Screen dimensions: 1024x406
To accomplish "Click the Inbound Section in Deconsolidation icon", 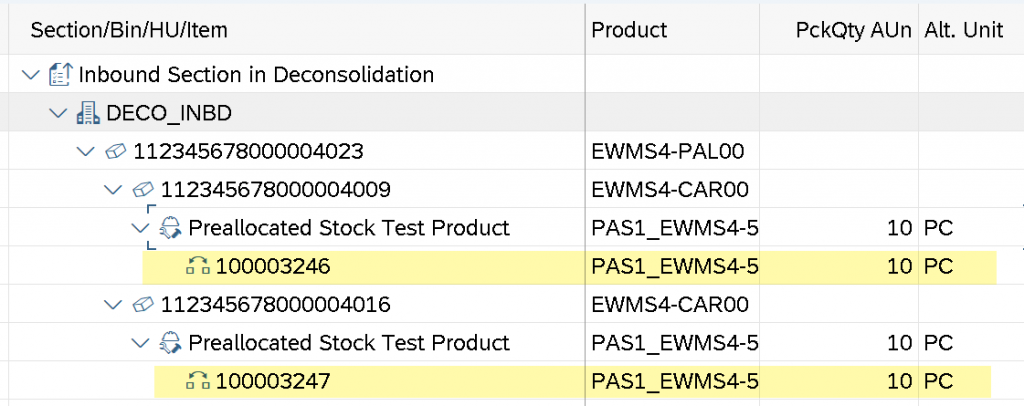I will pyautogui.click(x=62, y=74).
